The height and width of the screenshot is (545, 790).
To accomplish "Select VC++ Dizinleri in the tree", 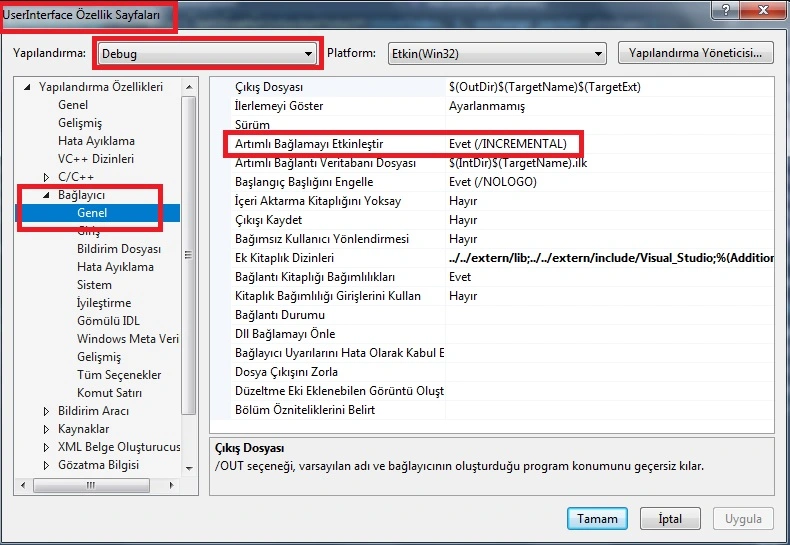I will (x=96, y=159).
